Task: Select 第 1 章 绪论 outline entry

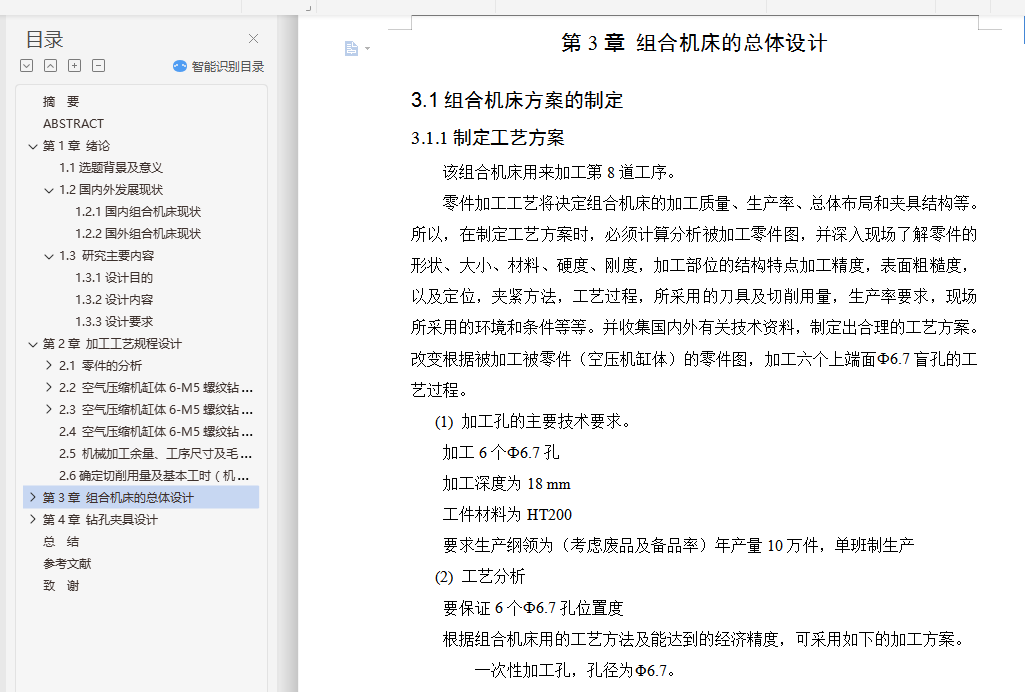Action: [76, 146]
